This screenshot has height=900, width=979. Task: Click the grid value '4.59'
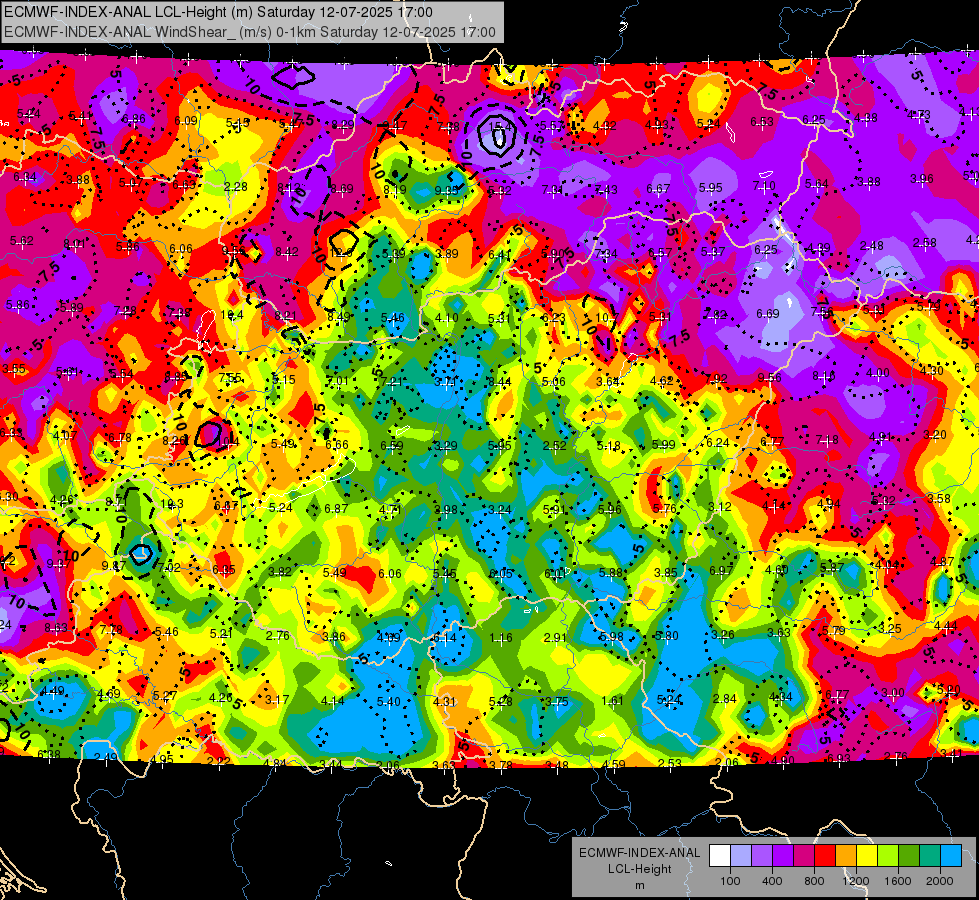click(x=614, y=764)
